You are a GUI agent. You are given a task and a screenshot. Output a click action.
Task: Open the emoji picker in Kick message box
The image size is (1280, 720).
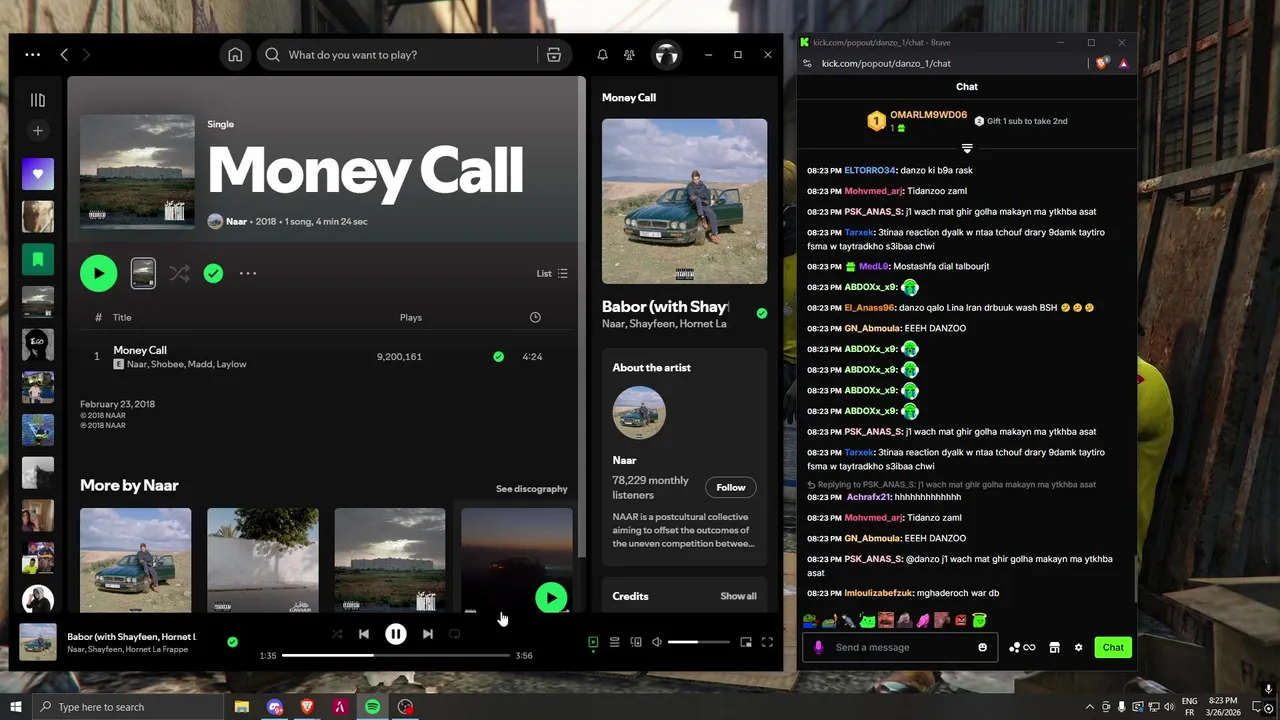pyautogui.click(x=982, y=647)
